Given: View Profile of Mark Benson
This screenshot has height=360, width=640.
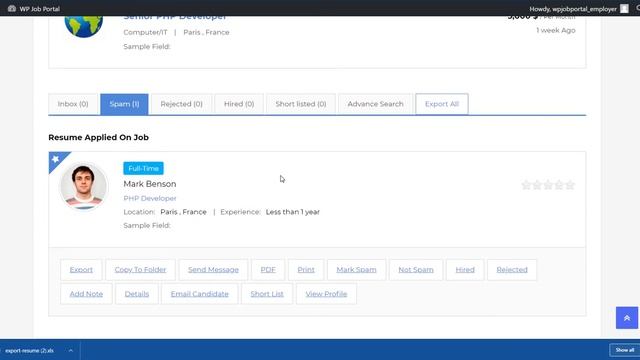Looking at the screenshot, I should pos(326,294).
